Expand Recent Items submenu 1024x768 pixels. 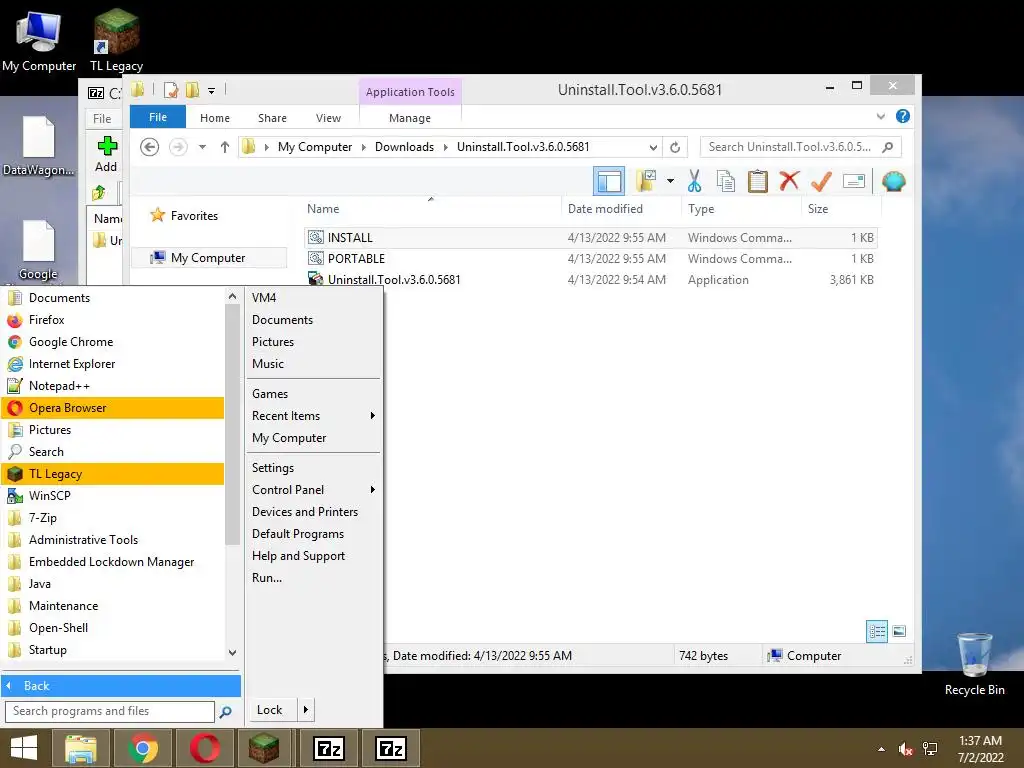click(314, 416)
